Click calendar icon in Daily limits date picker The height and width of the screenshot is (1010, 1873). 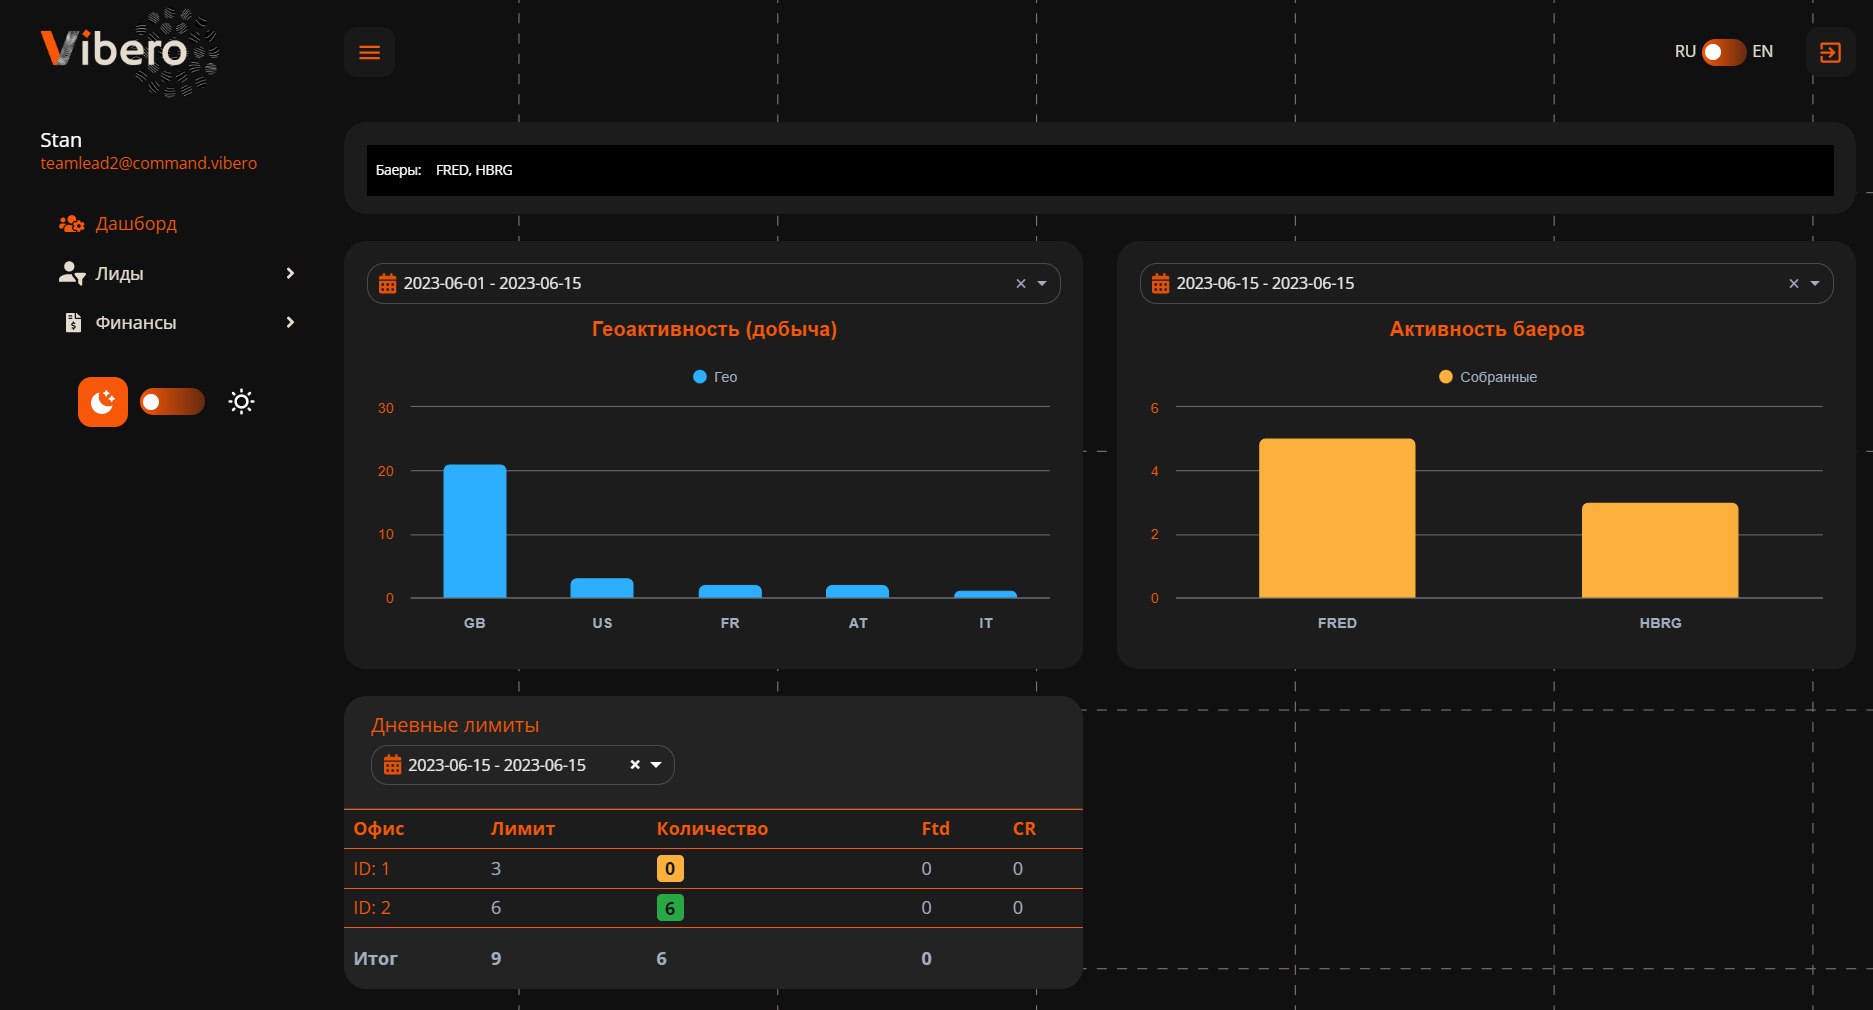393,765
